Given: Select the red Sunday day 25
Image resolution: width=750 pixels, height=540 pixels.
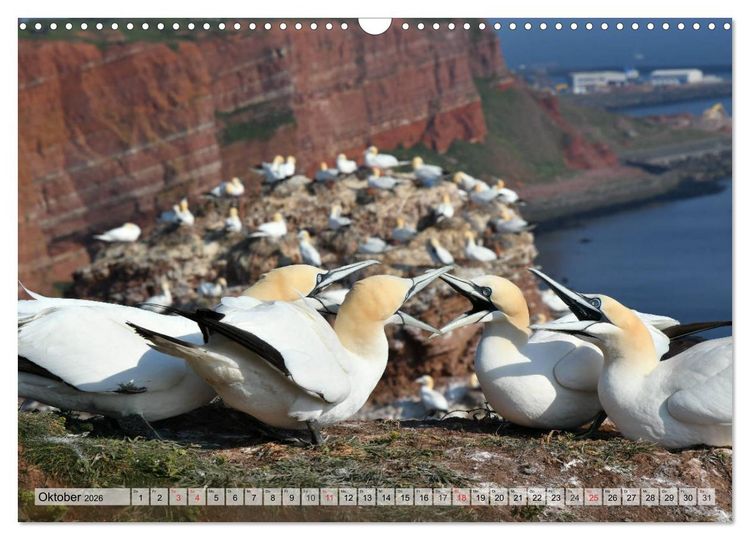Looking at the screenshot, I should (593, 497).
